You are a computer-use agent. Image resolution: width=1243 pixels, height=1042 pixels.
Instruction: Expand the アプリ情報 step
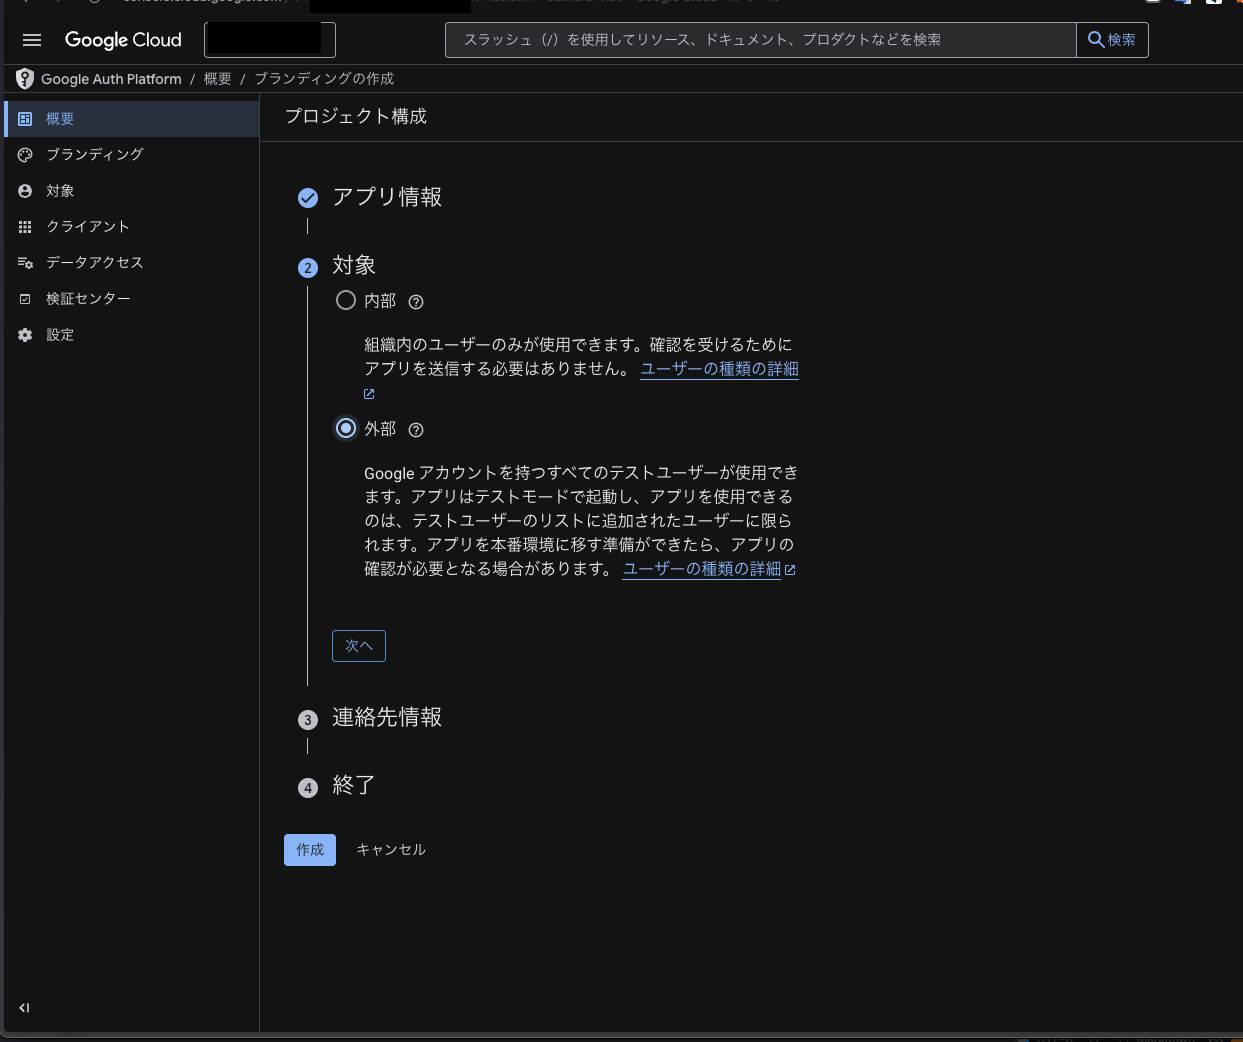(386, 197)
